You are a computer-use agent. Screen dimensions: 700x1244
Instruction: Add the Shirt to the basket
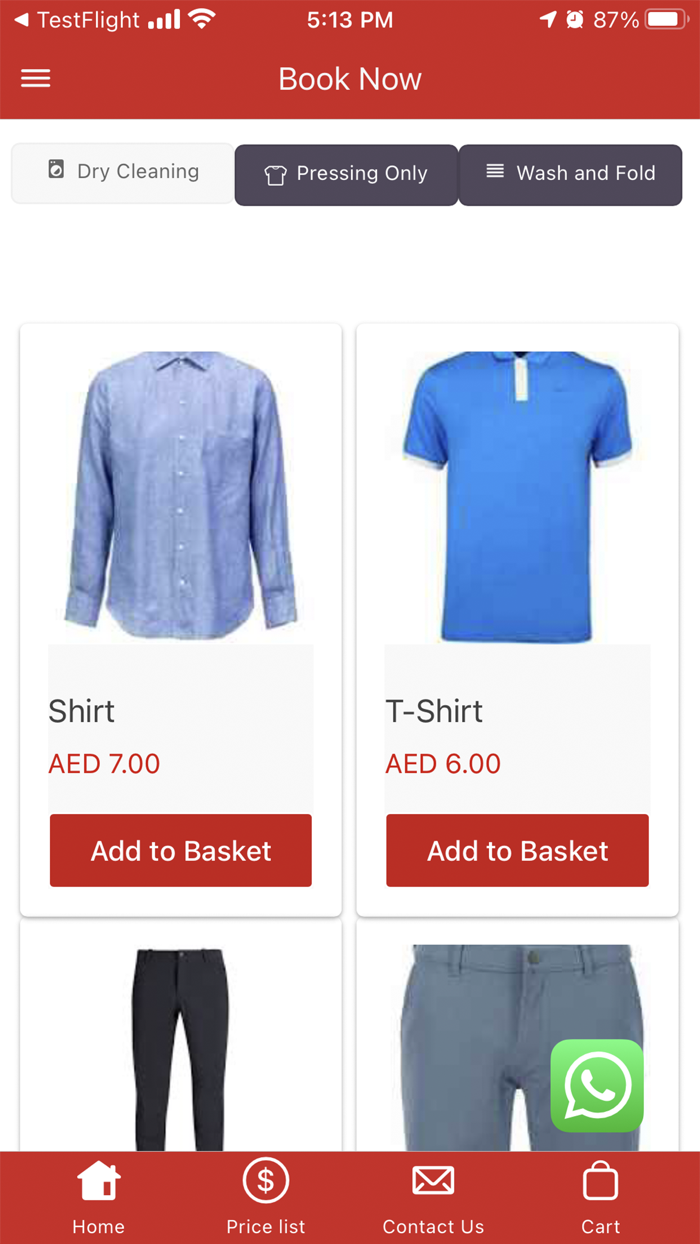pos(181,851)
